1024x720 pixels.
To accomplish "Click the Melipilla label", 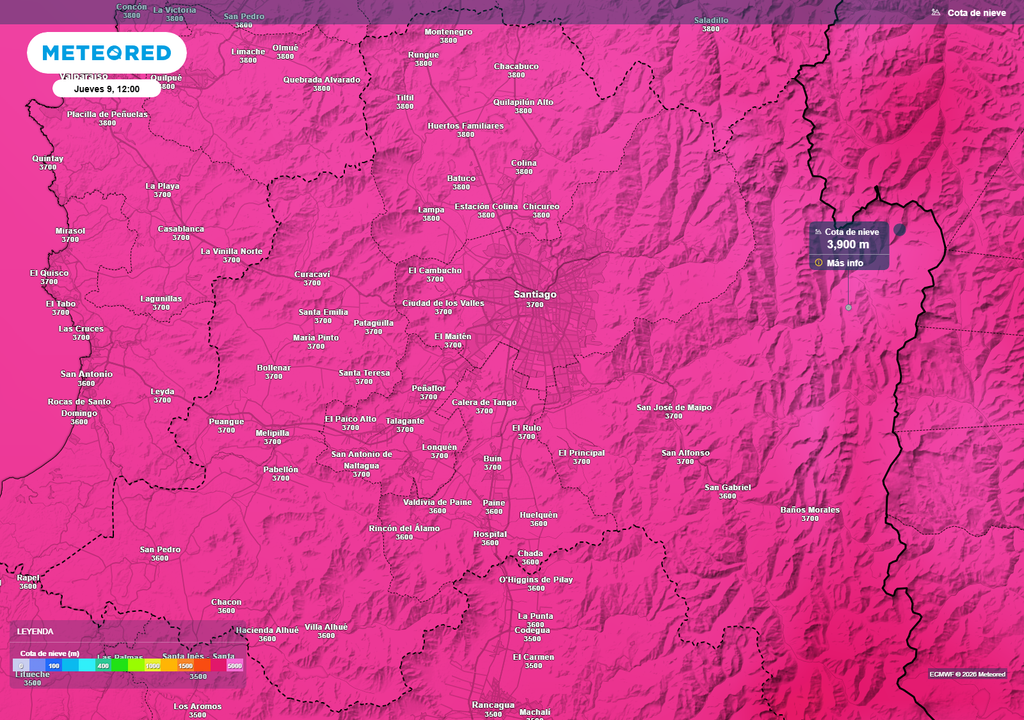I will [272, 433].
